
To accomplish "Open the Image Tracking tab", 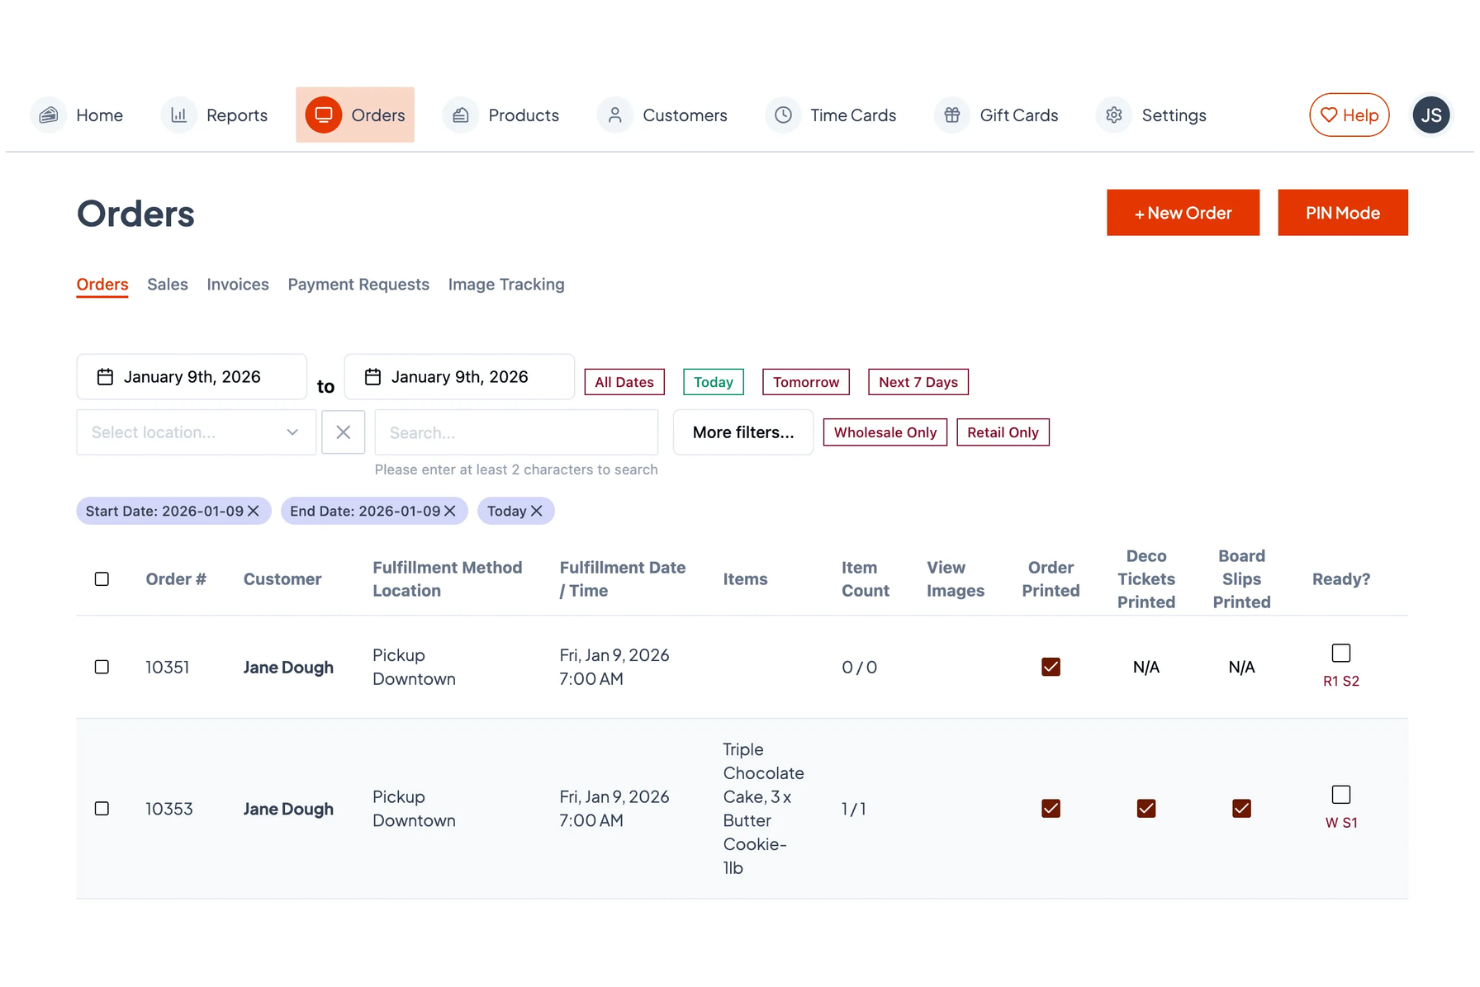I will [x=506, y=285].
